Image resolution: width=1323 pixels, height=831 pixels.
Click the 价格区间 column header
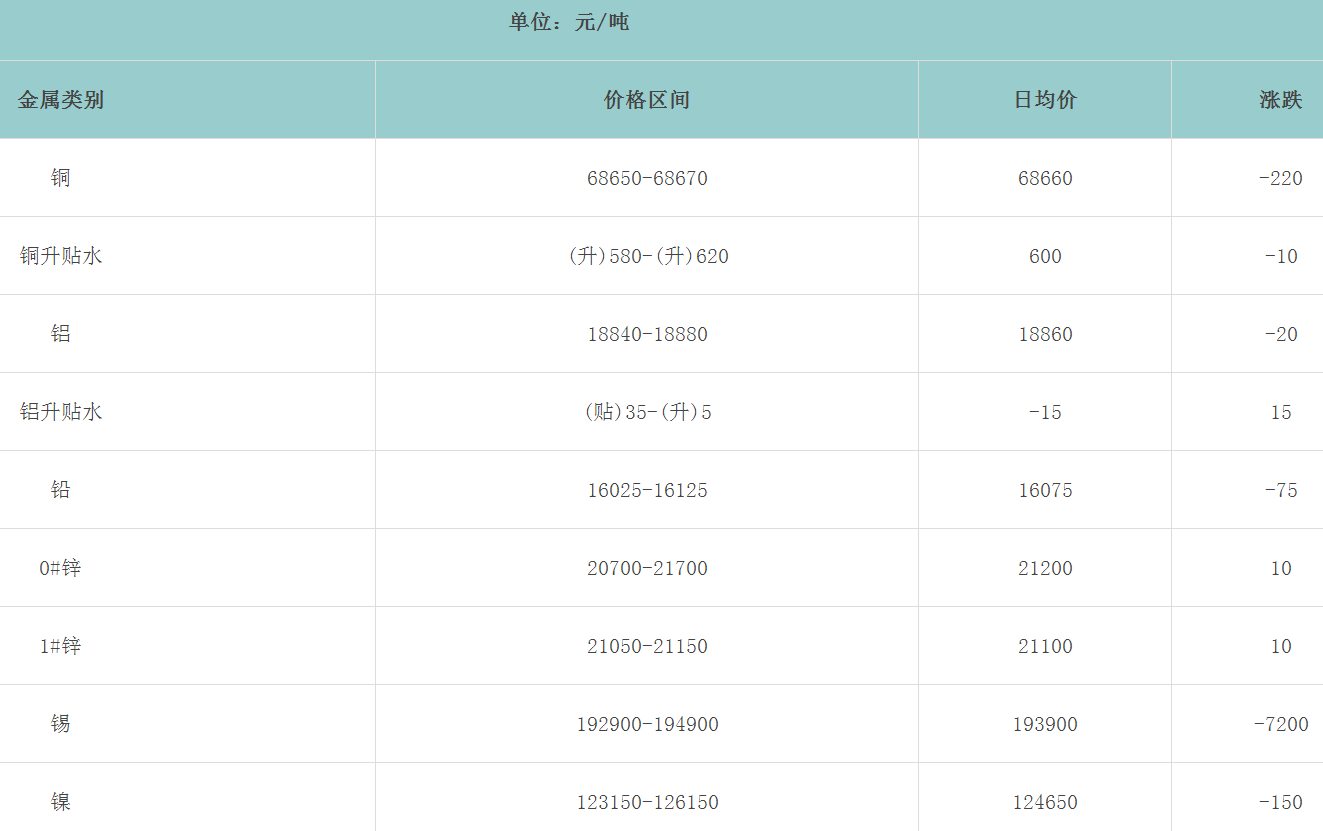647,100
